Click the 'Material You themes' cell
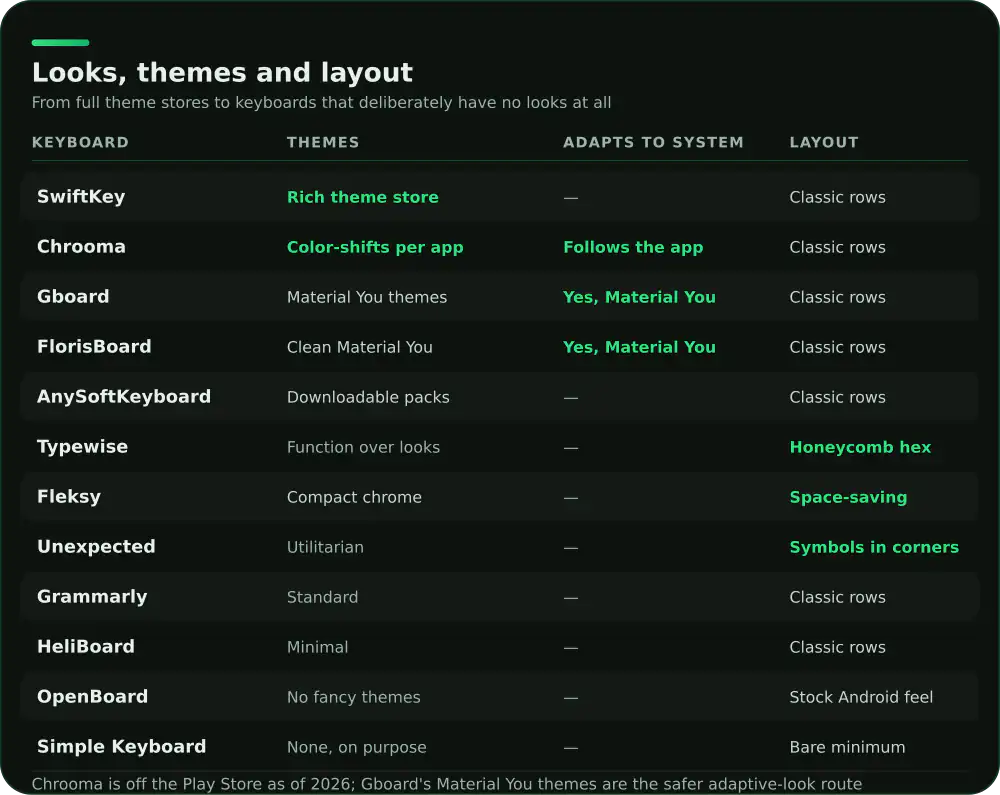The width and height of the screenshot is (1000, 795). click(367, 297)
